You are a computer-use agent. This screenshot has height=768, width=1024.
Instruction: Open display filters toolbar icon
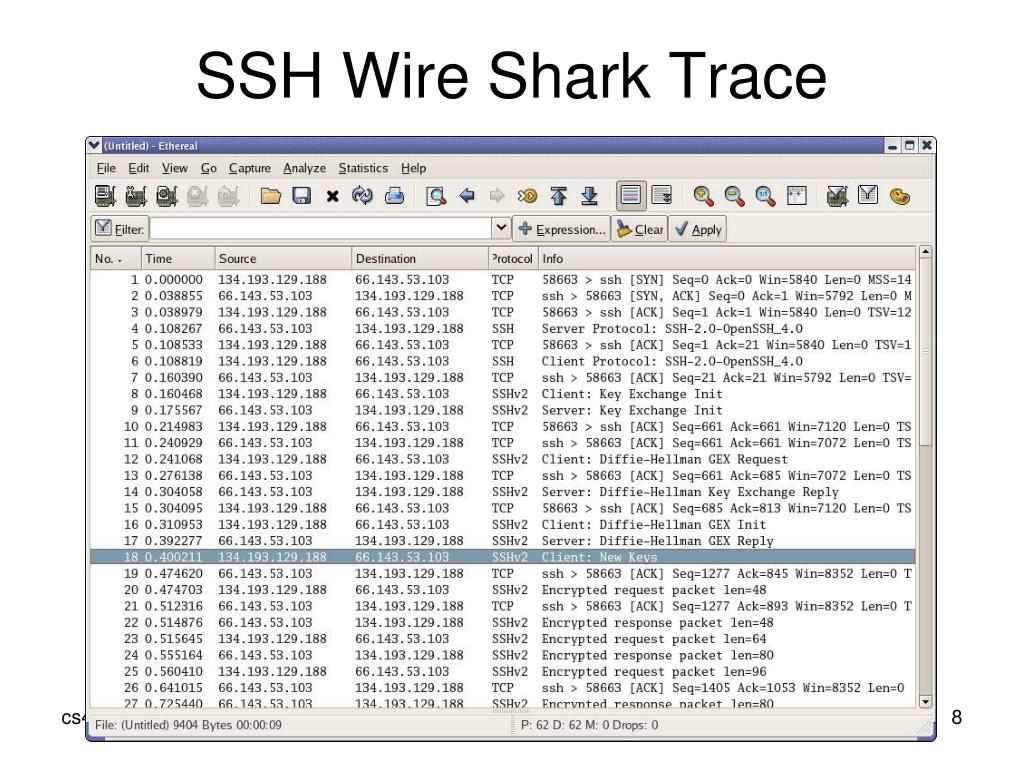point(868,195)
